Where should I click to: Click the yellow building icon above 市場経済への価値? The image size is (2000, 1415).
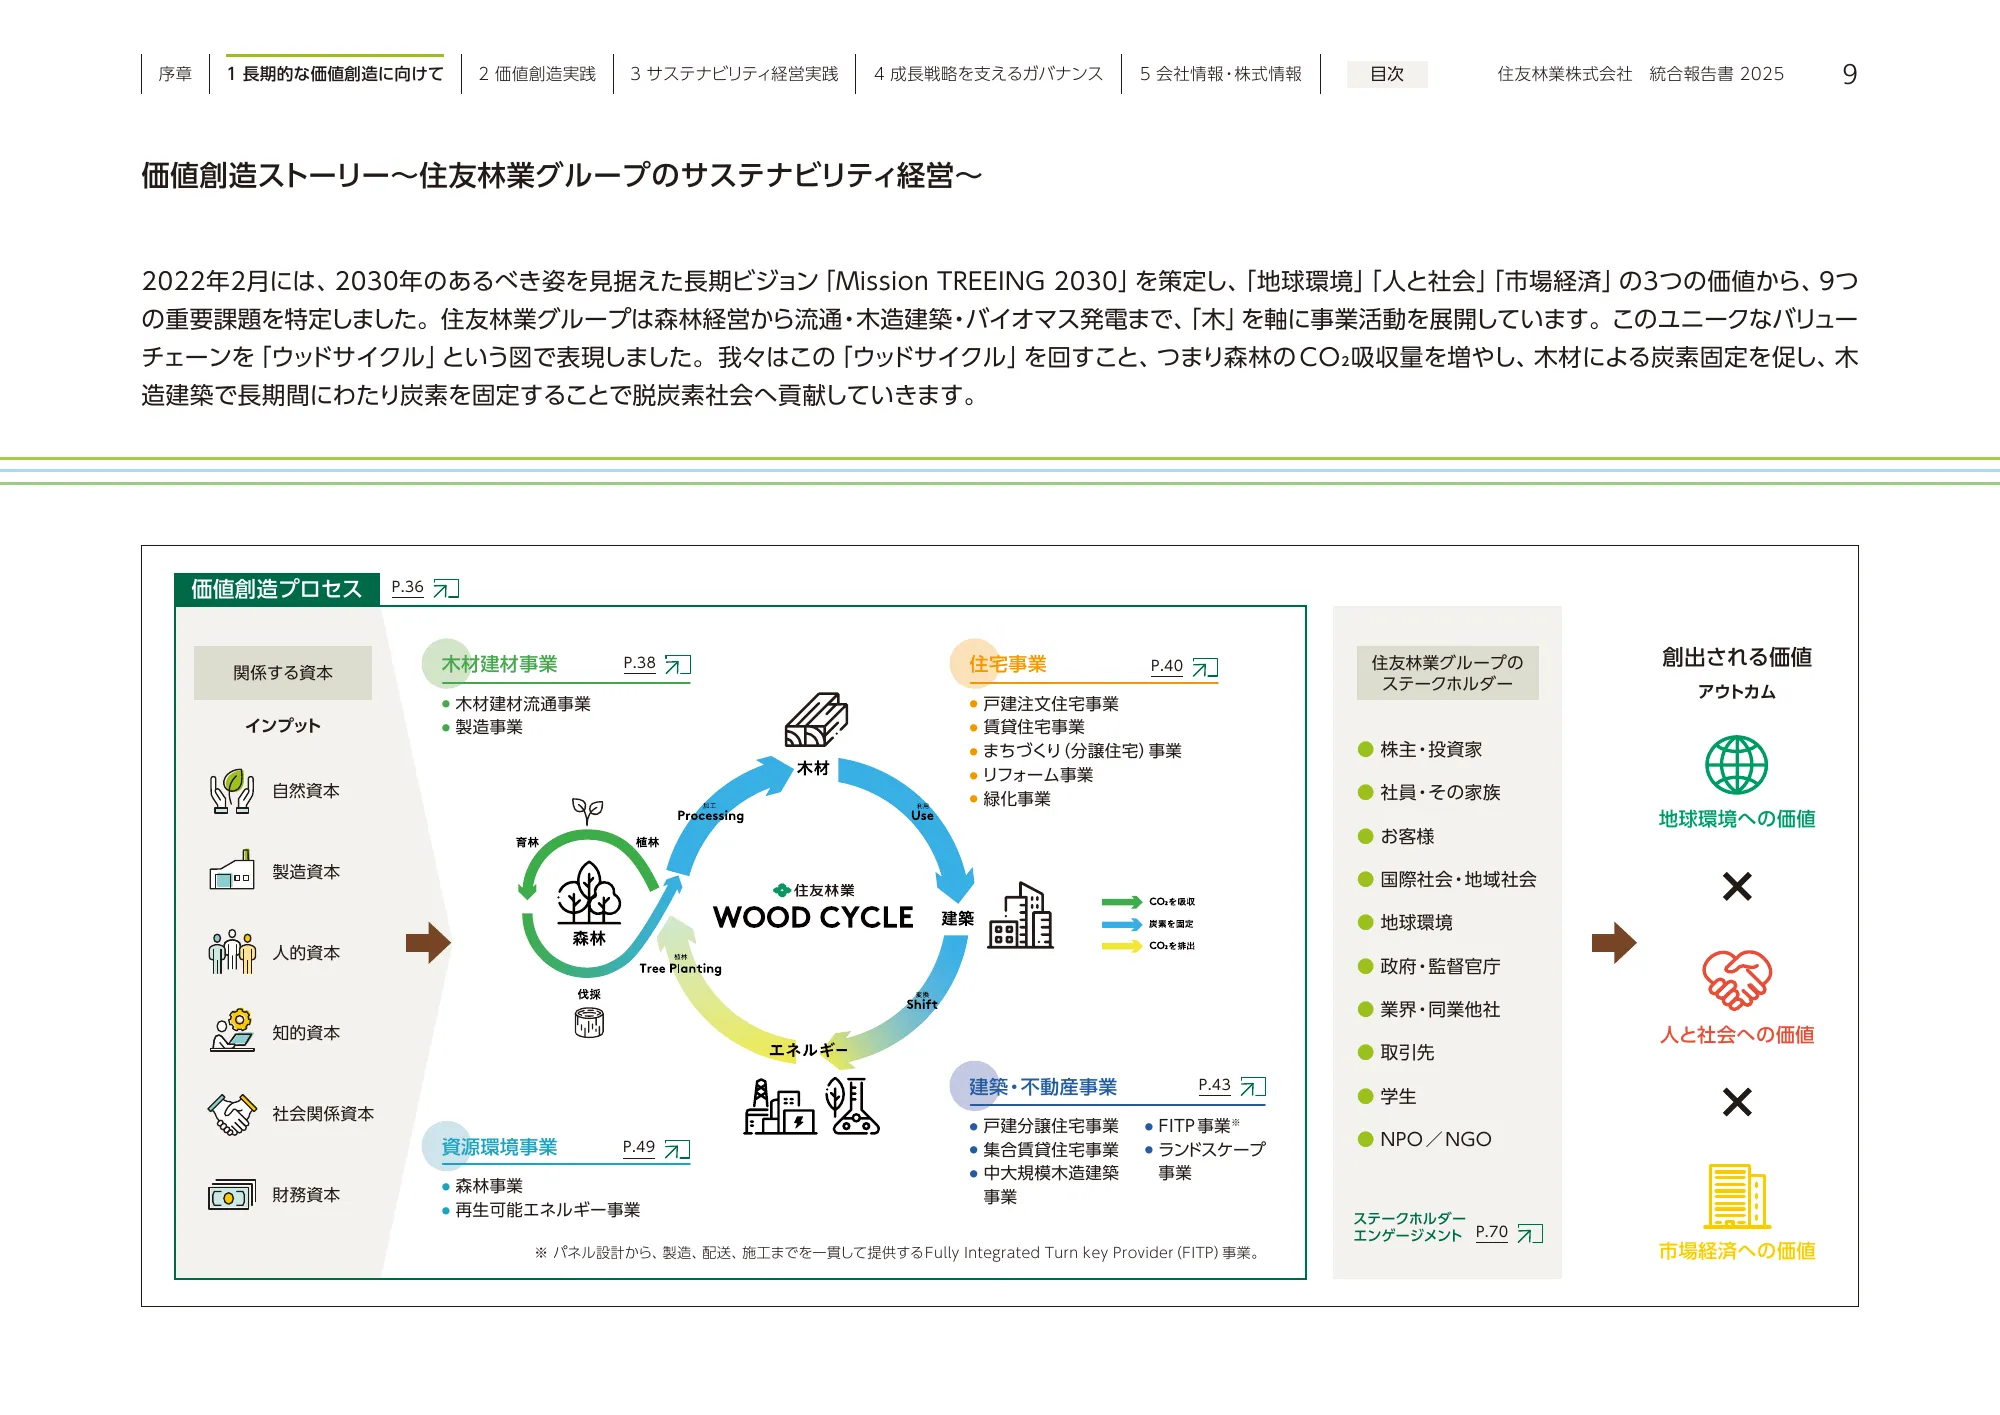1737,1197
